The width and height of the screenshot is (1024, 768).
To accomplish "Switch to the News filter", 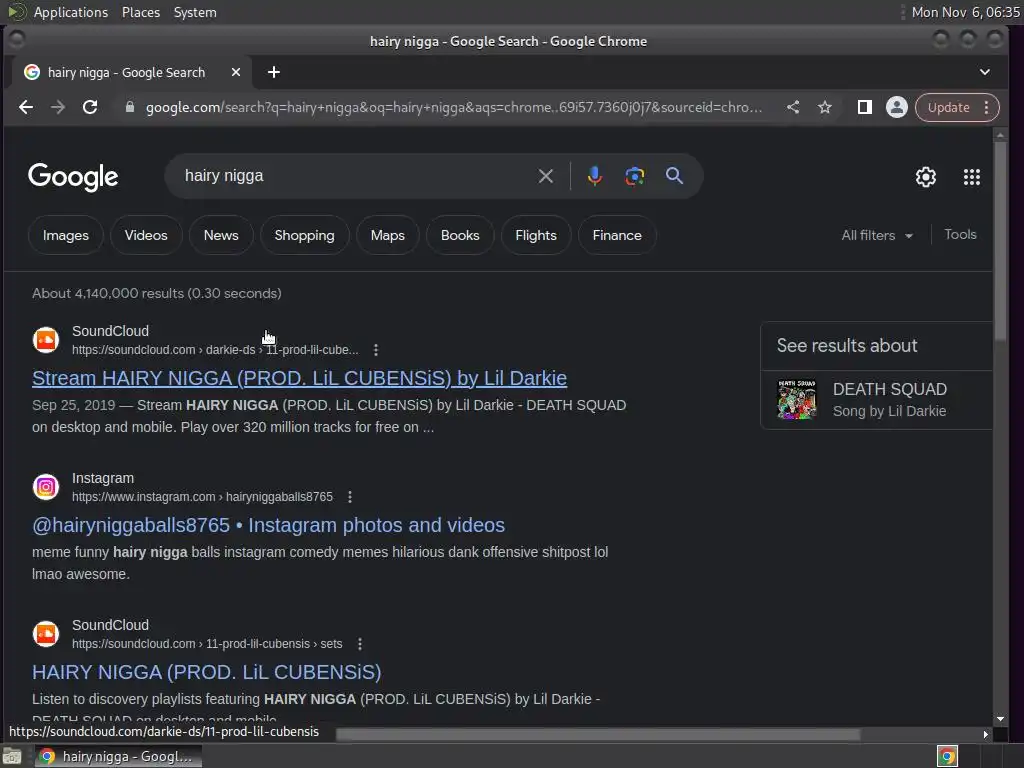I will [221, 235].
